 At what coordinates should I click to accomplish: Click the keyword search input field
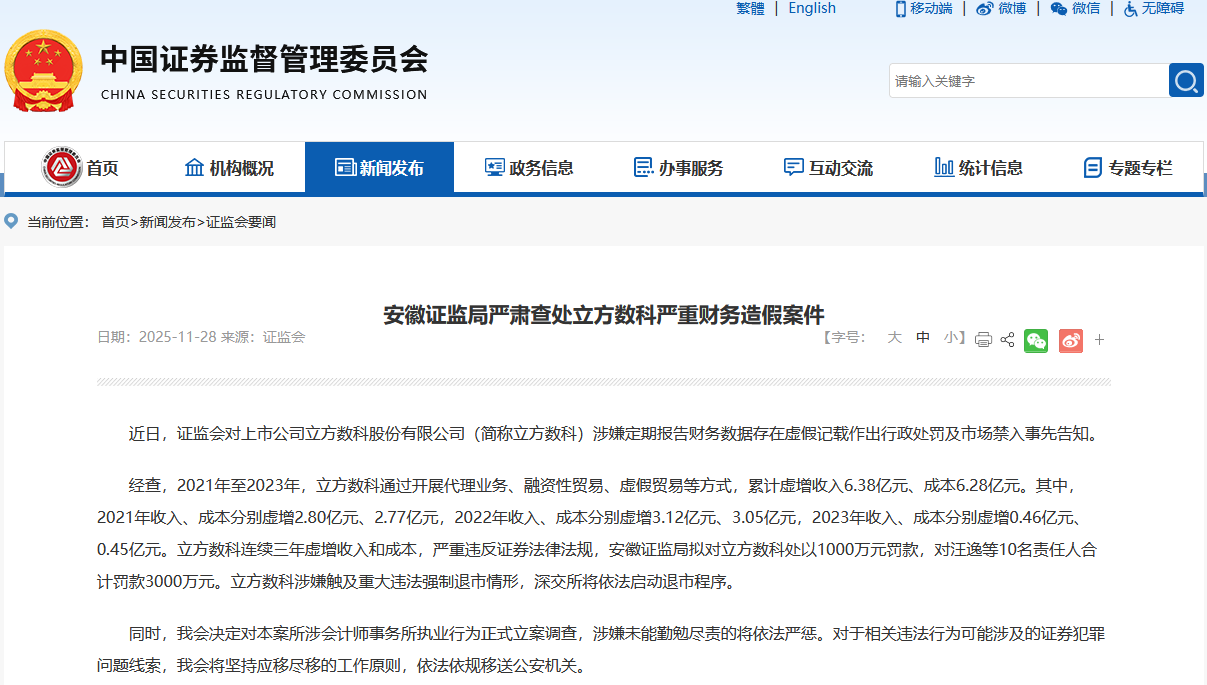coord(1027,81)
